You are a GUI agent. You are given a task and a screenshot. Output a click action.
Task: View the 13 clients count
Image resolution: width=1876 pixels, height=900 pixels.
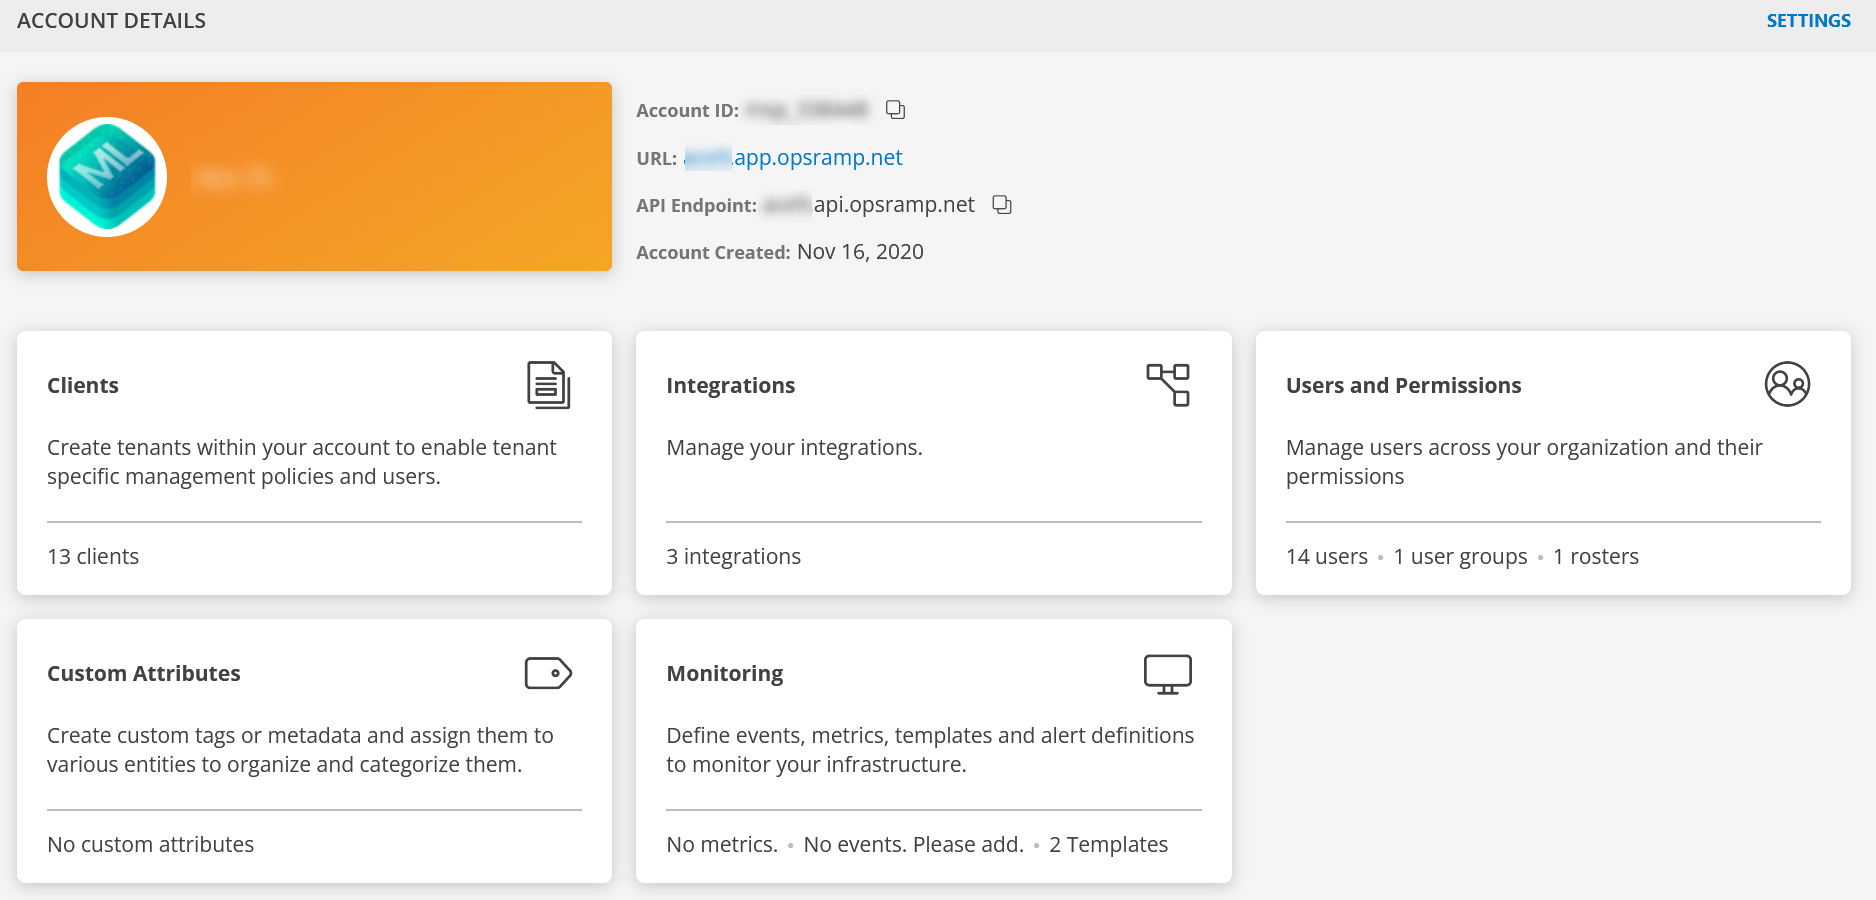(93, 557)
